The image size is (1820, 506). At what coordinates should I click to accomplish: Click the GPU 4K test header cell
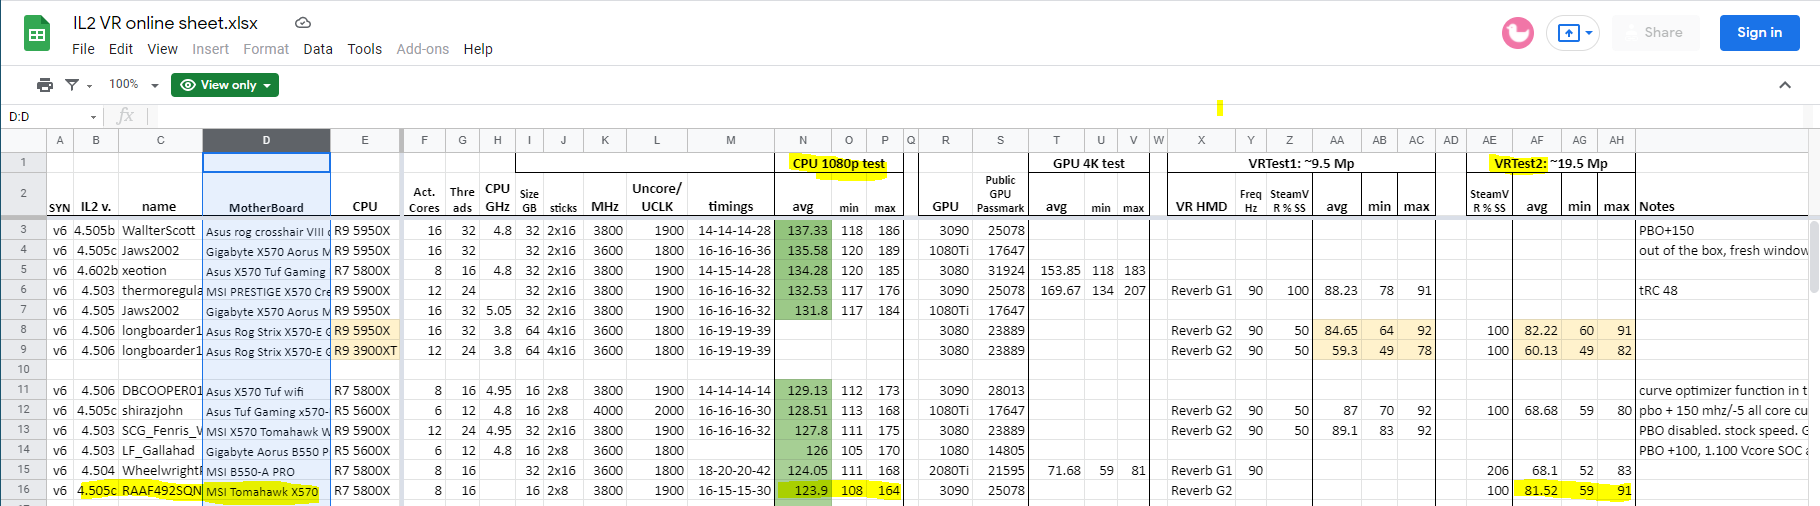[x=1088, y=163]
